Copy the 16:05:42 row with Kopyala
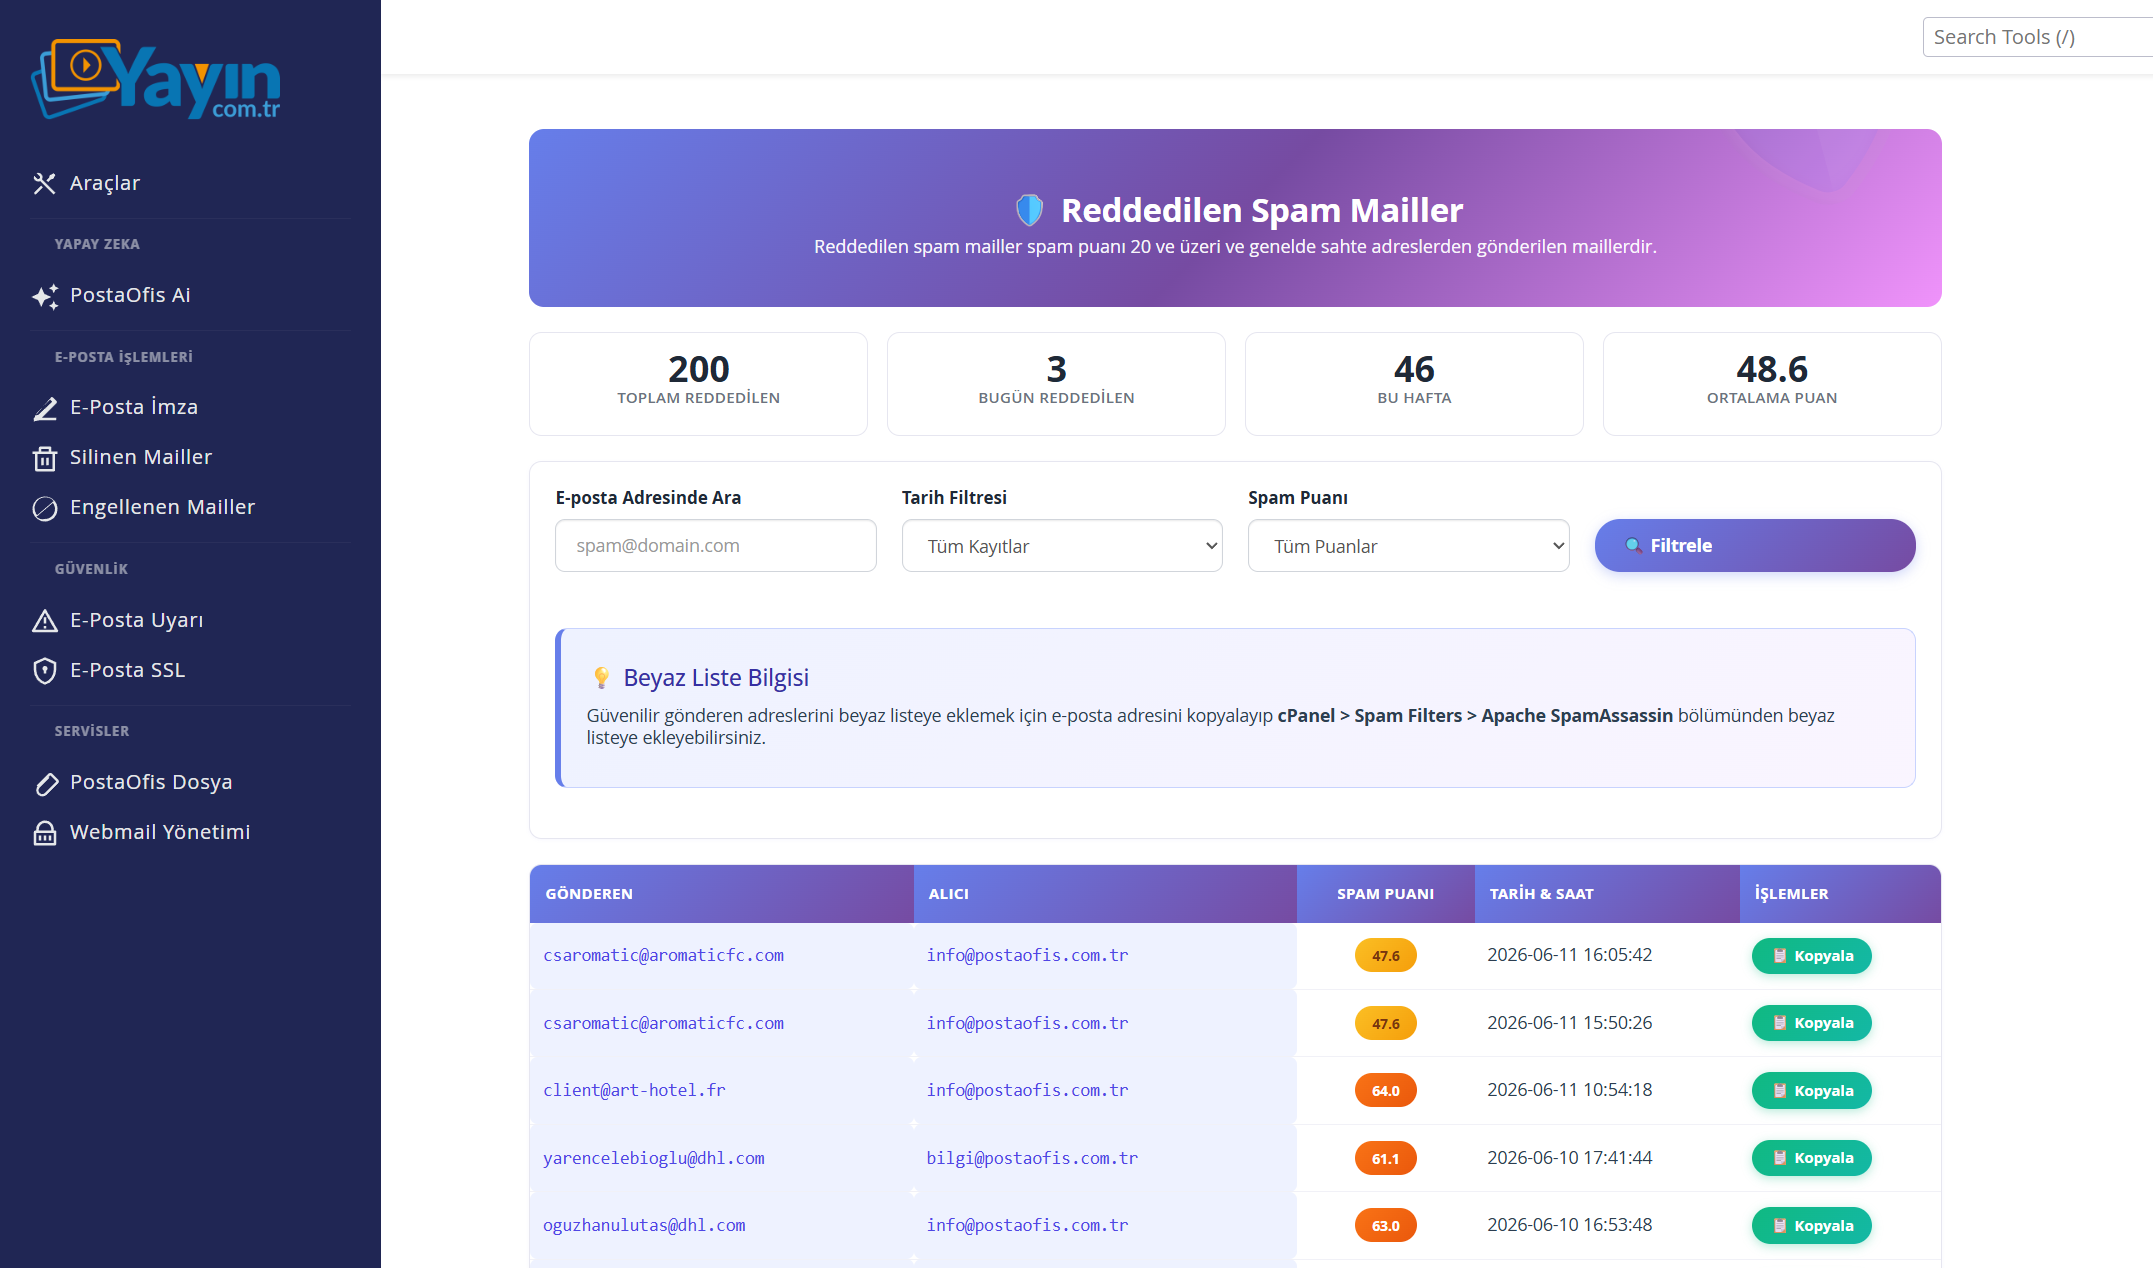 coord(1811,956)
